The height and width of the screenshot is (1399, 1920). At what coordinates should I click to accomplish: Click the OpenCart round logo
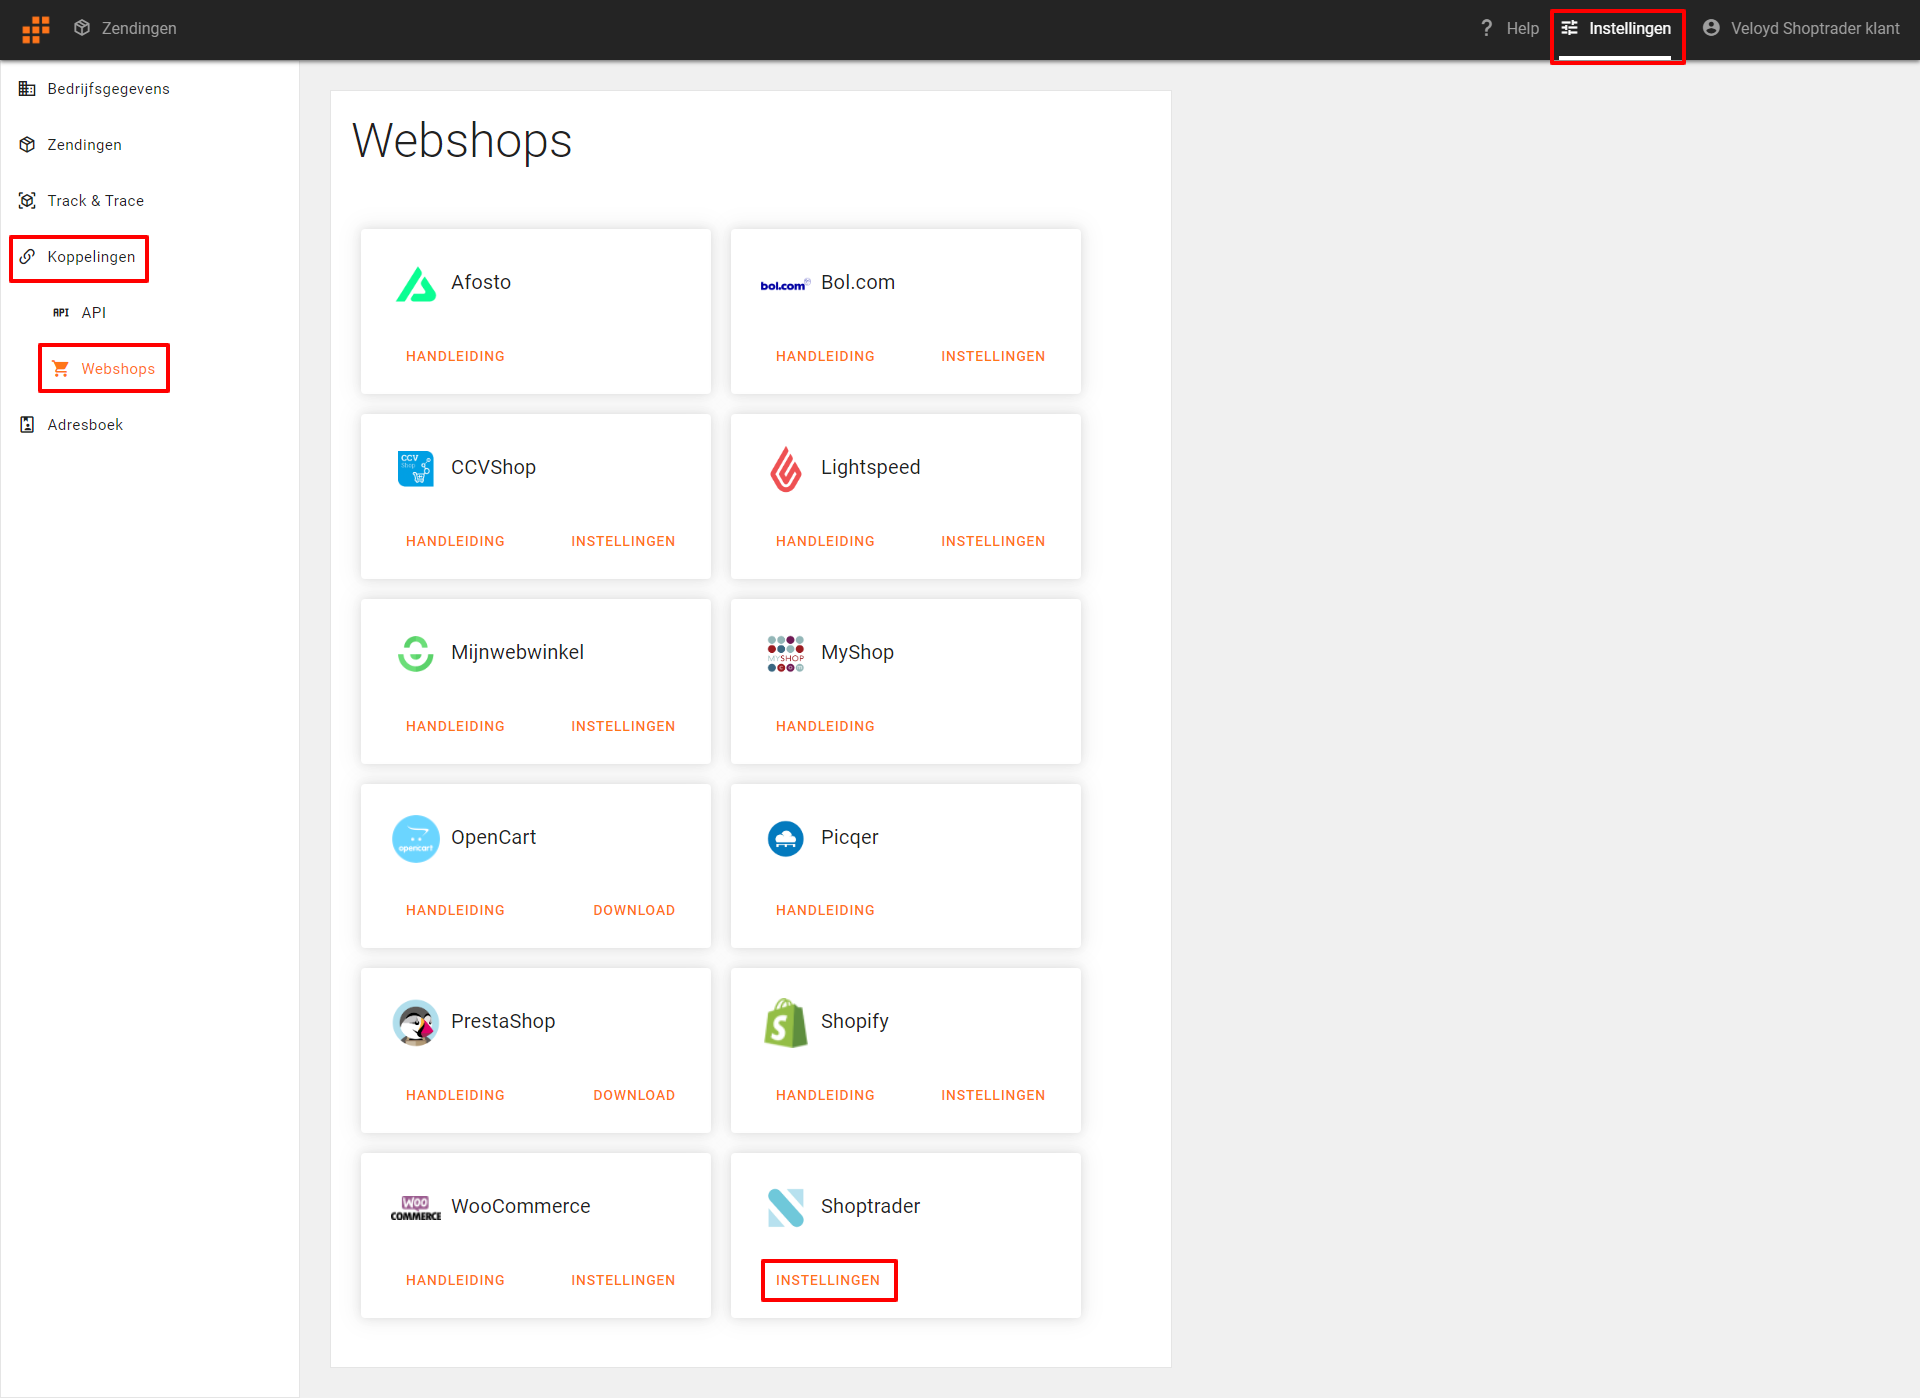pyautogui.click(x=416, y=839)
